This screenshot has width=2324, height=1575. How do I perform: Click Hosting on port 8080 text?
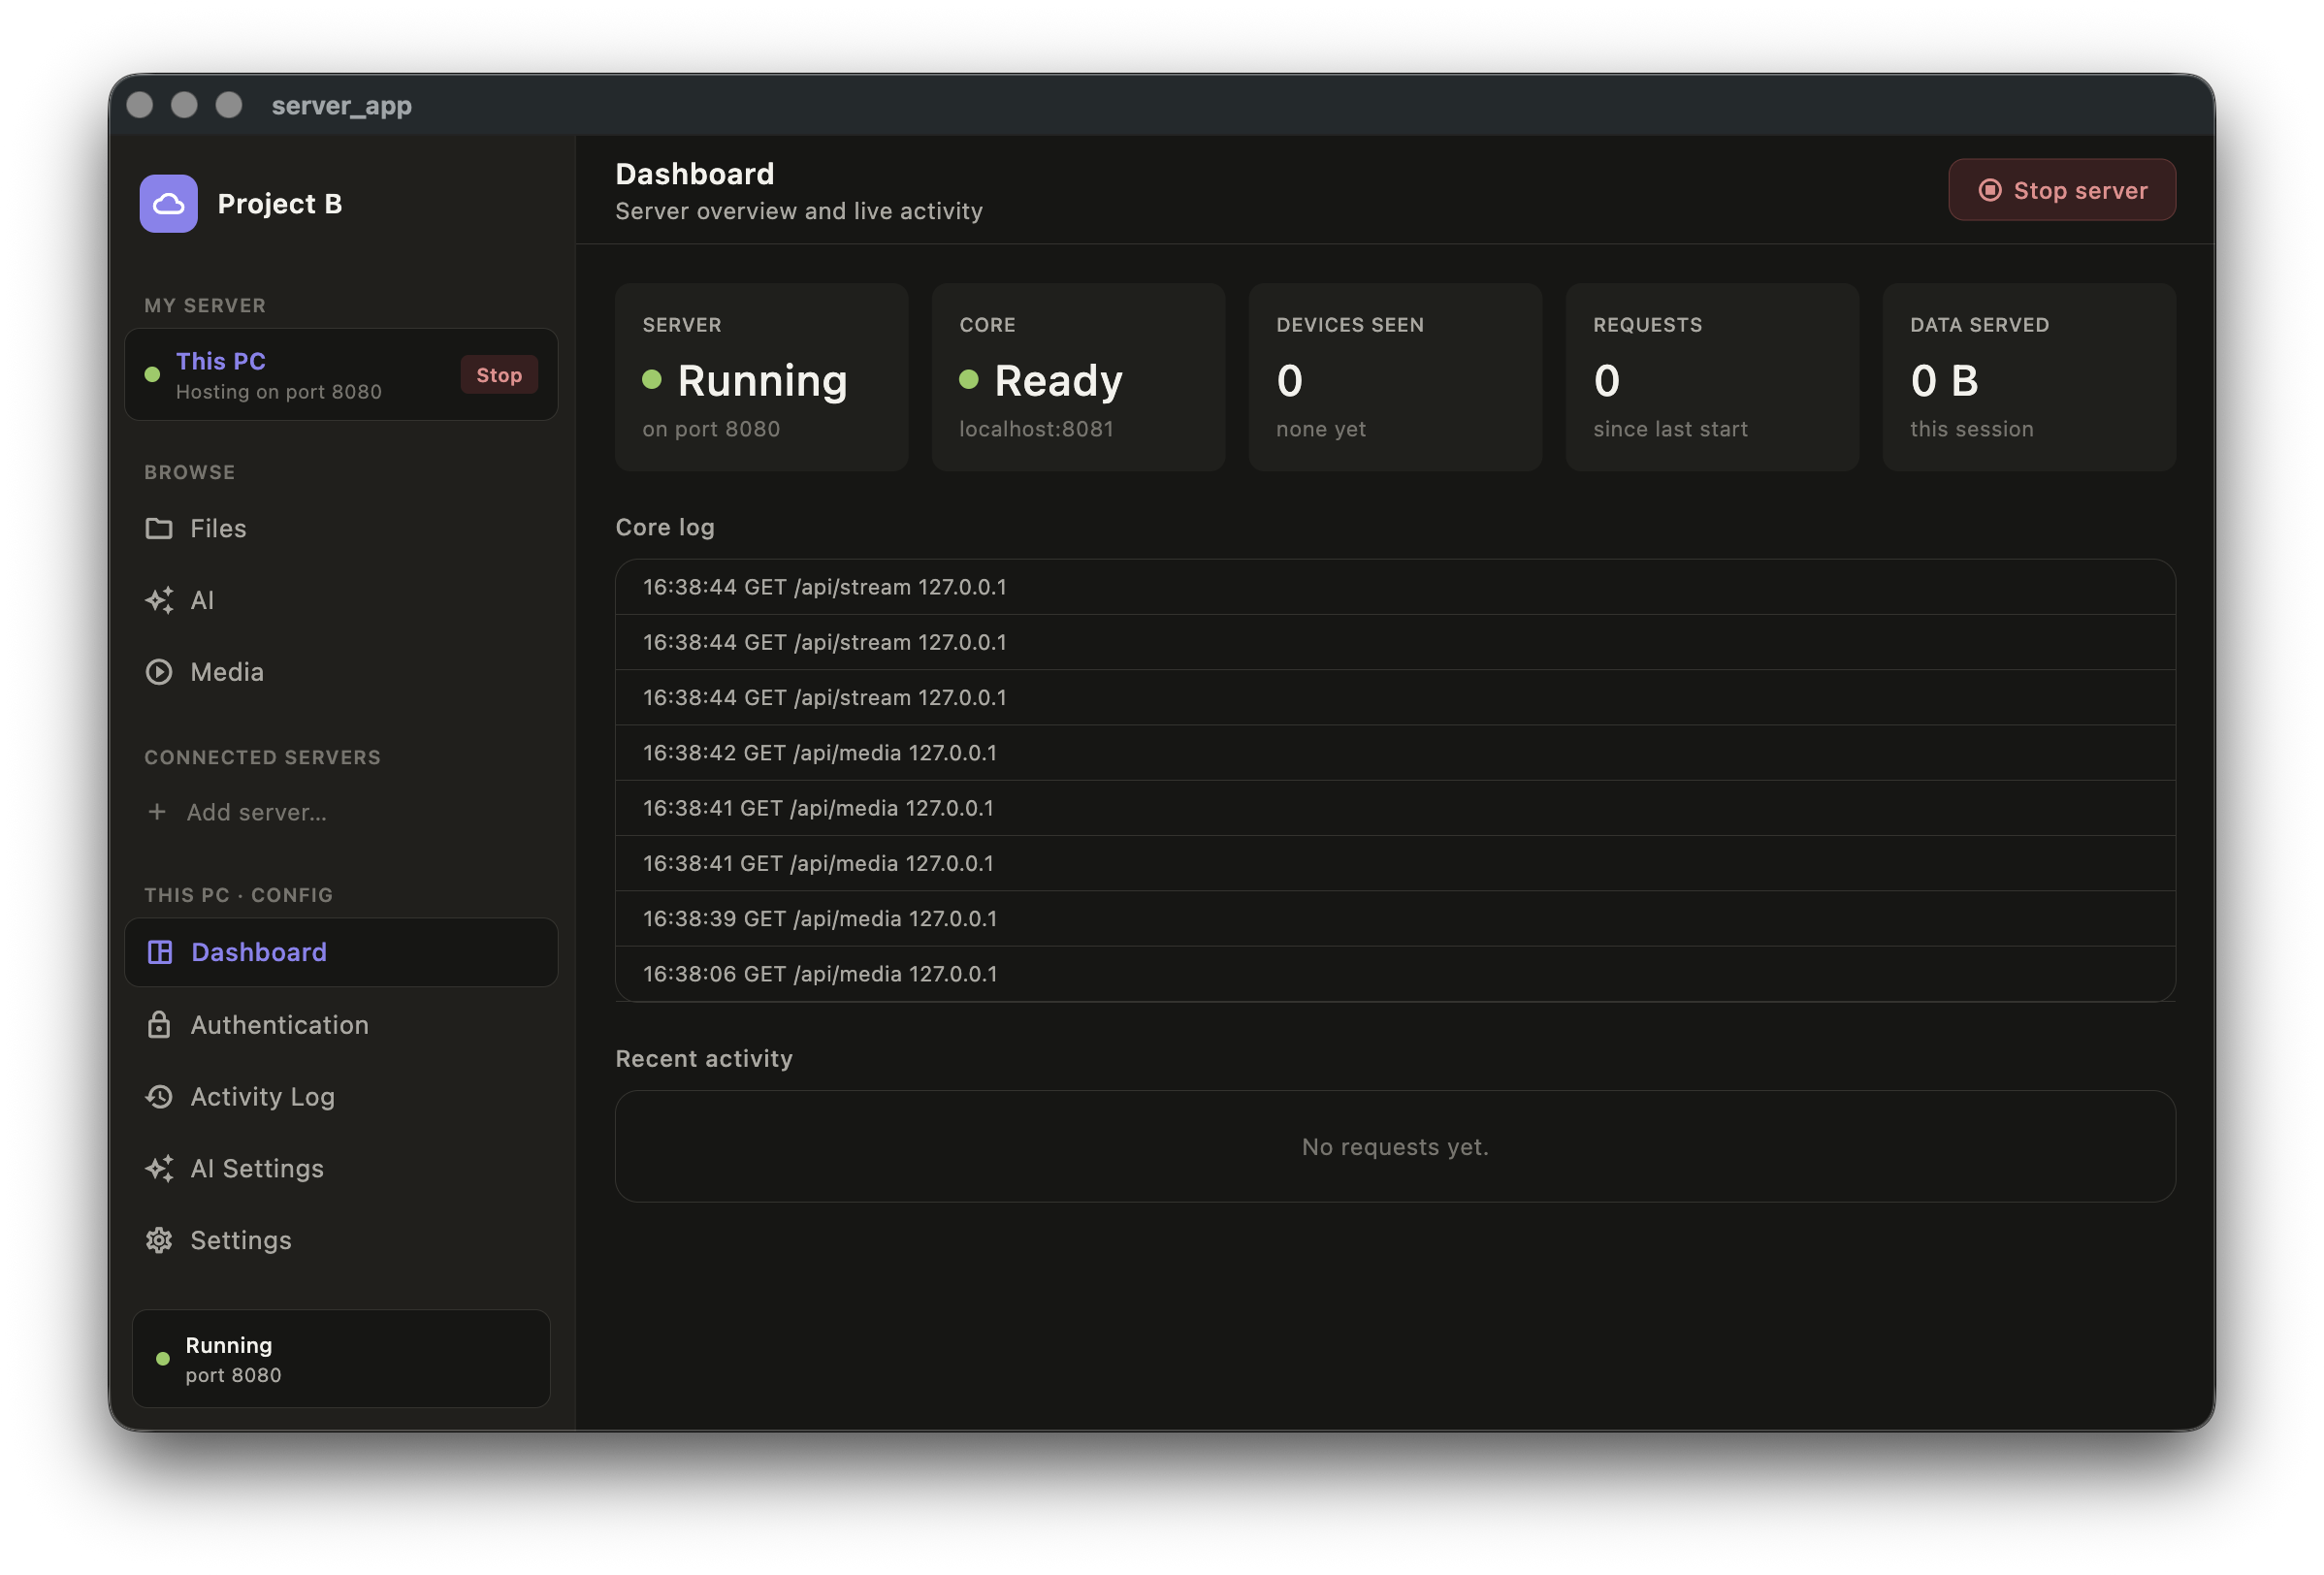click(279, 392)
